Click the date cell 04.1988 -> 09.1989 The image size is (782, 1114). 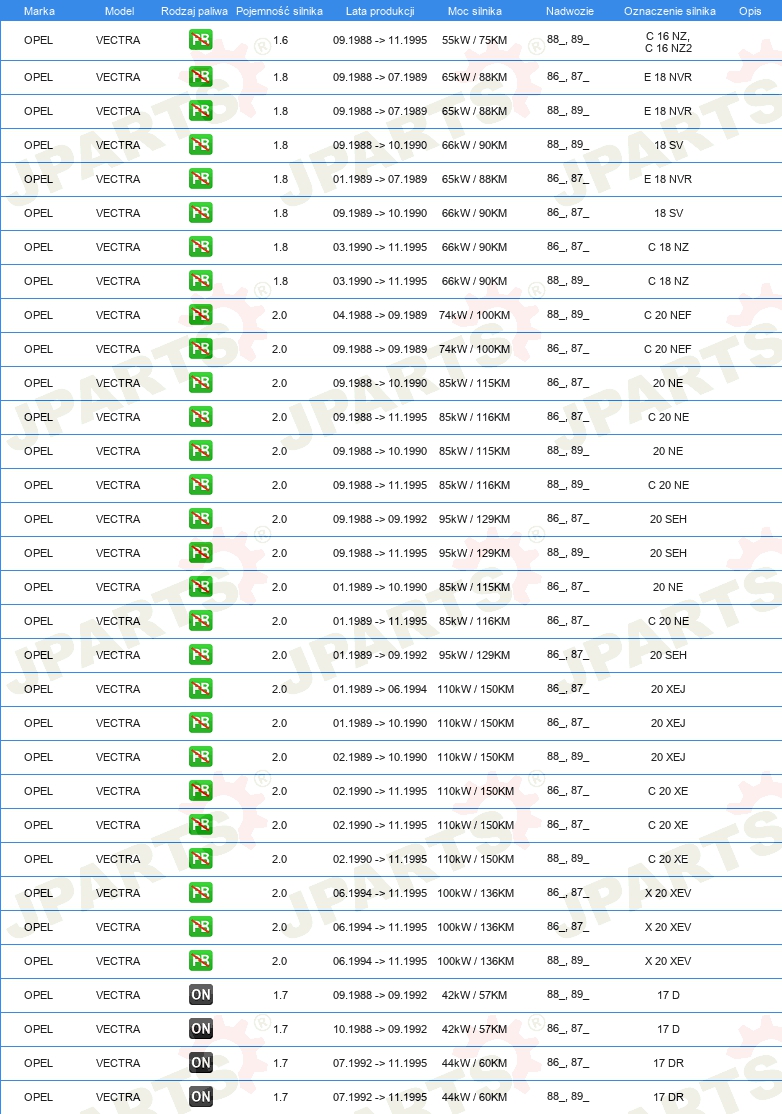pos(380,315)
